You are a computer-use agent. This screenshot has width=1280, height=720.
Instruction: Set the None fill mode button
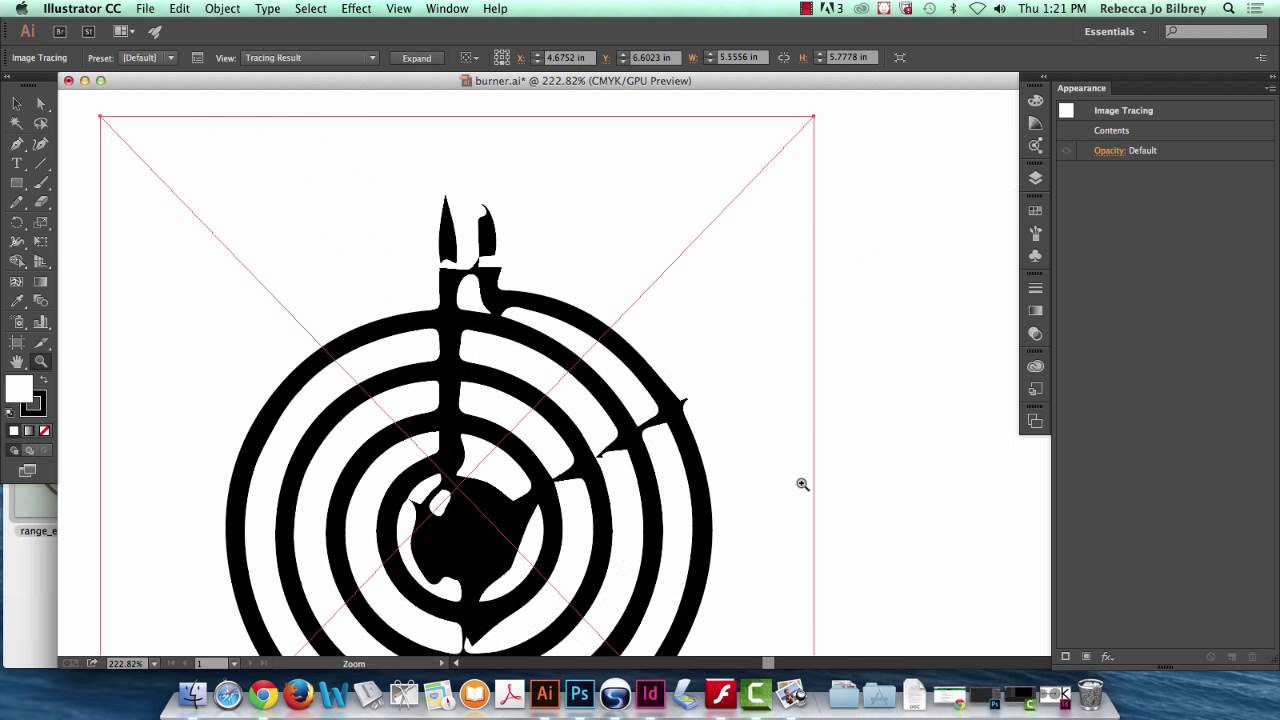[x=44, y=431]
